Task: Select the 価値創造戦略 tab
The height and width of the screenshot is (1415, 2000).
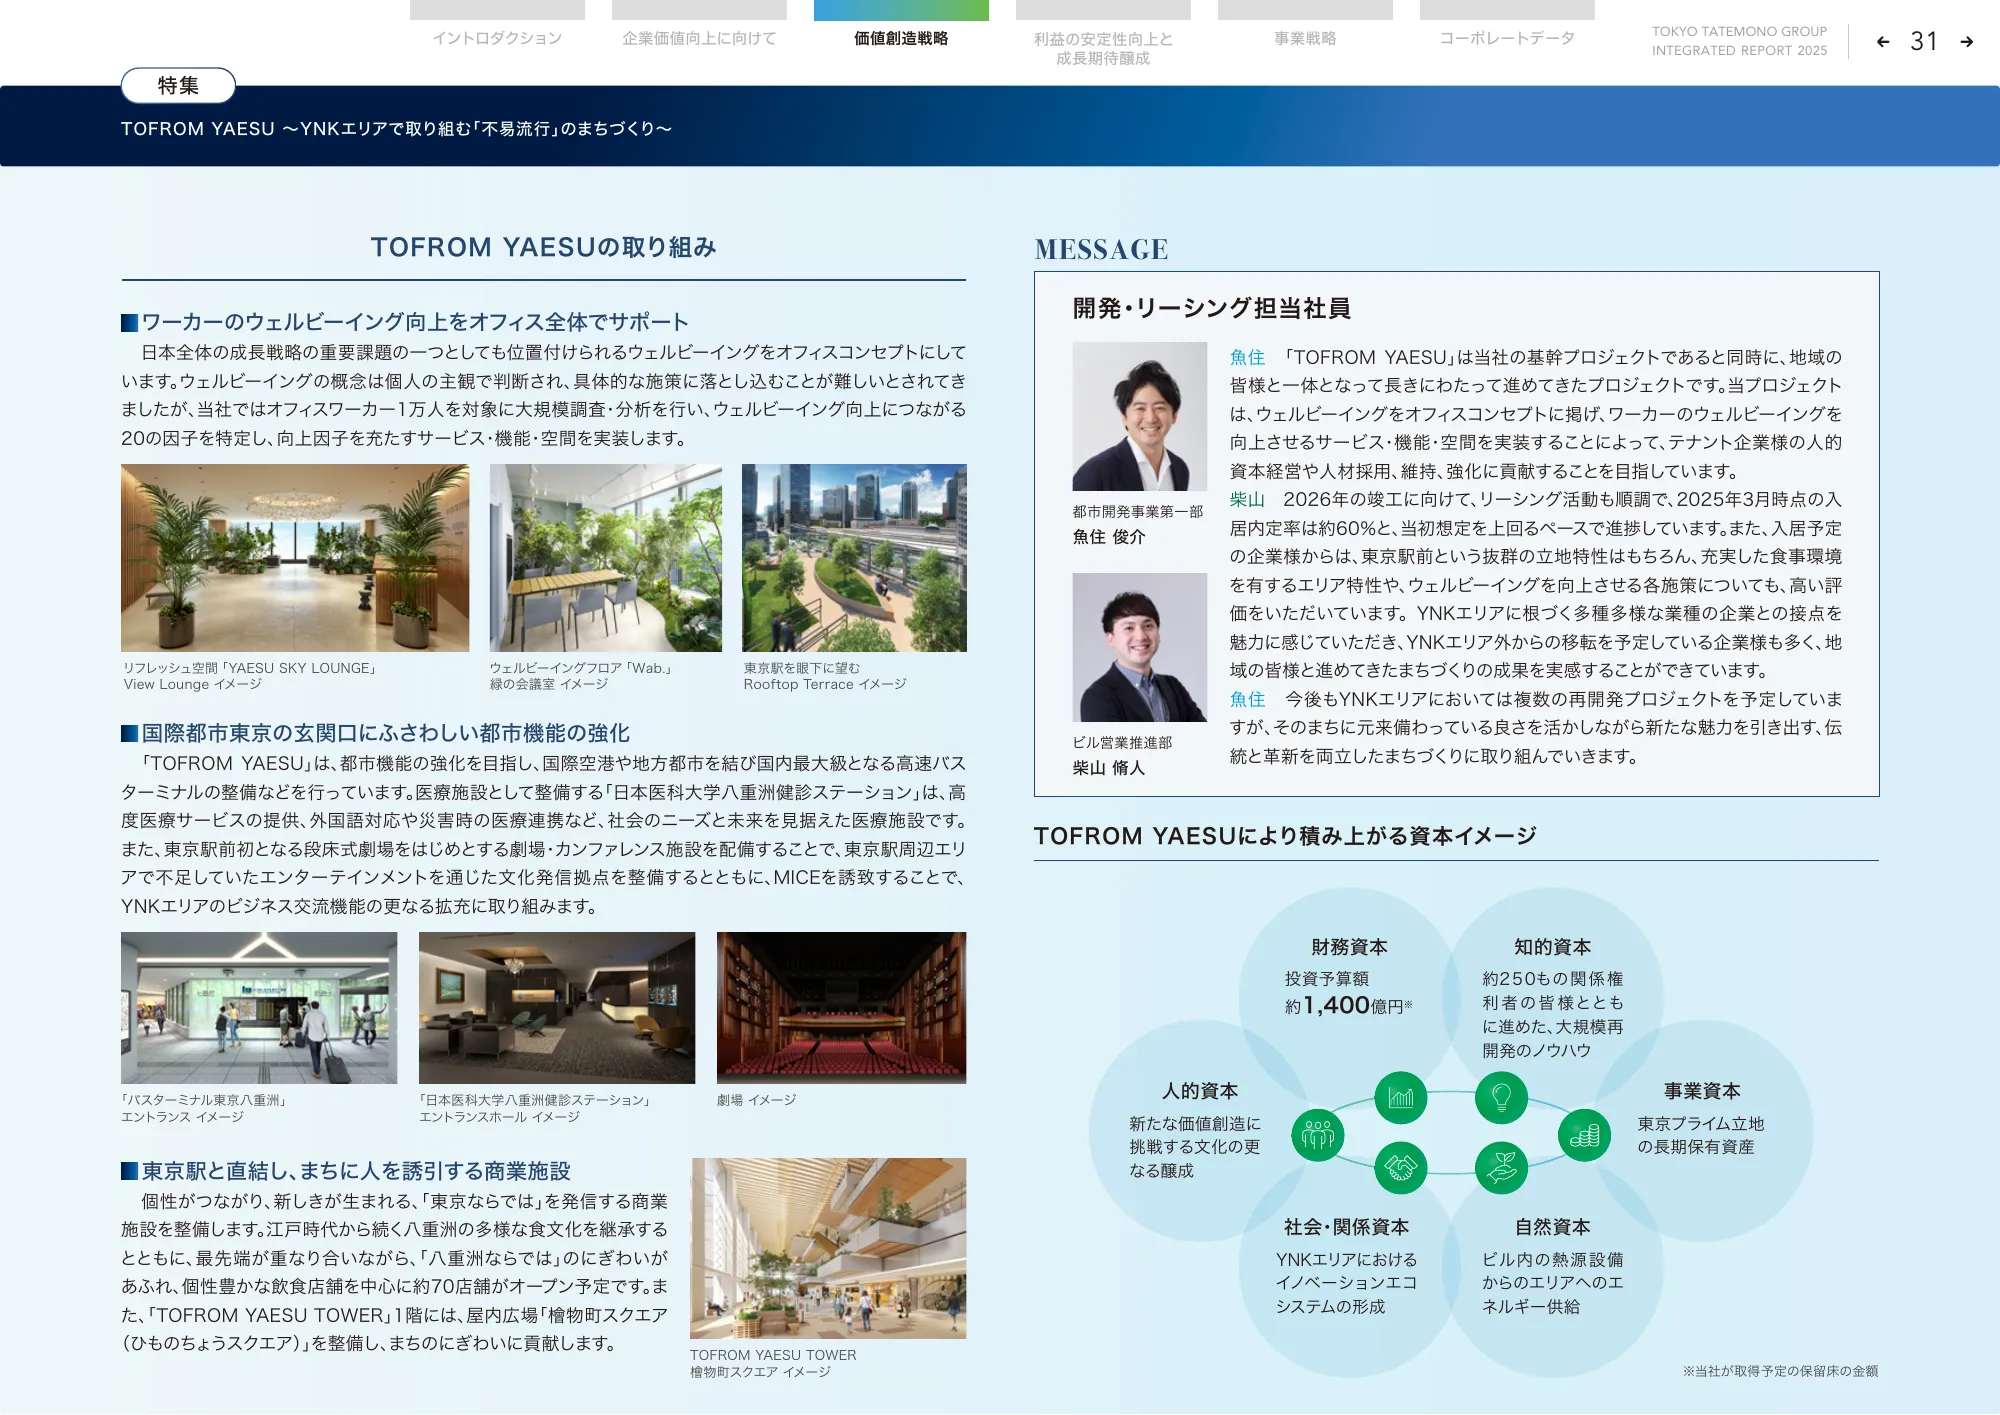Action: (x=901, y=38)
